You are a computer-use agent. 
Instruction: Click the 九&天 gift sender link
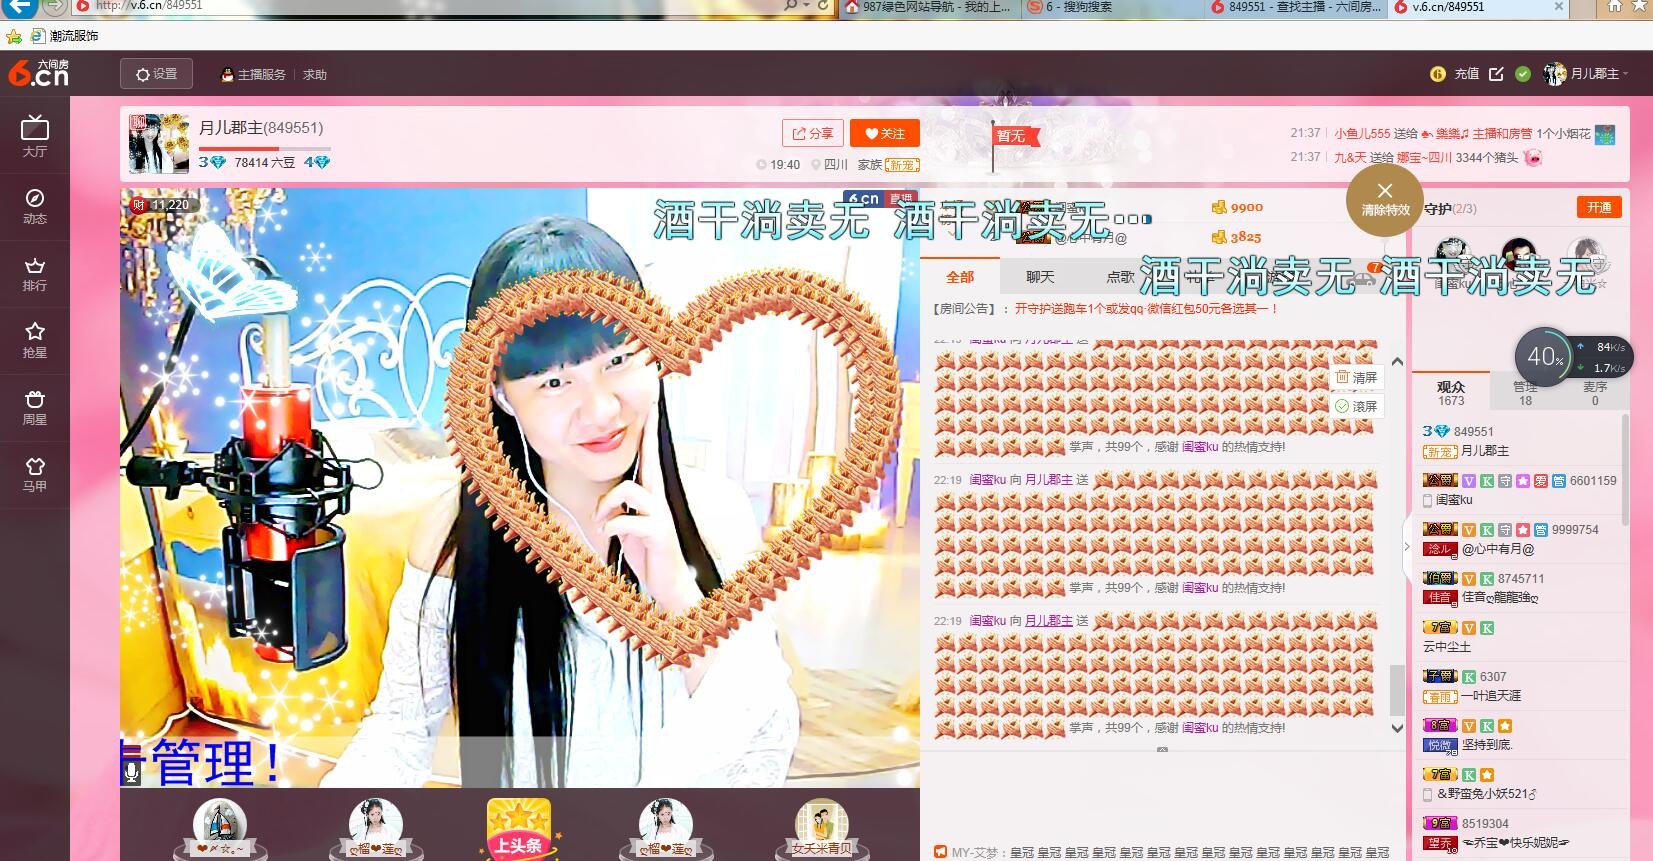[x=1350, y=158]
